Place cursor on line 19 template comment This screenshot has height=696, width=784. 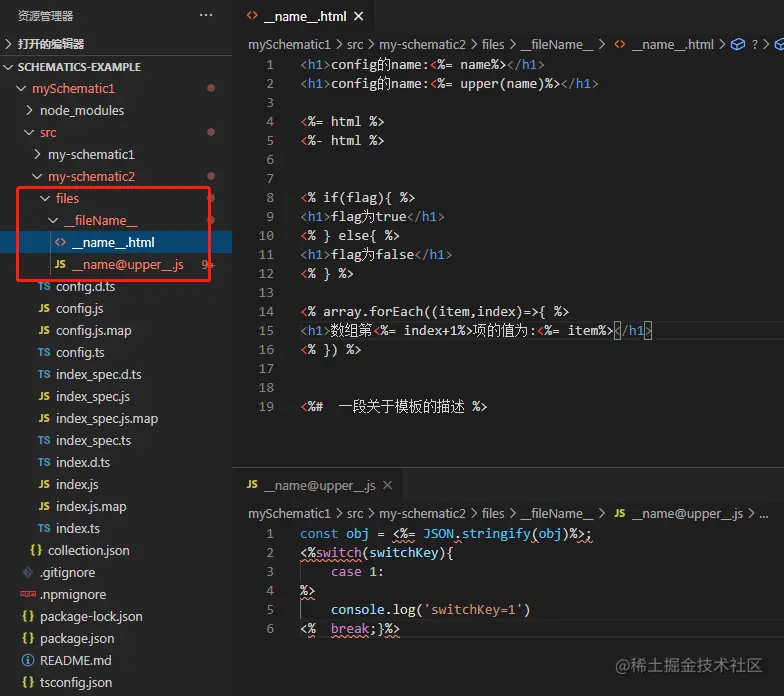tap(394, 406)
